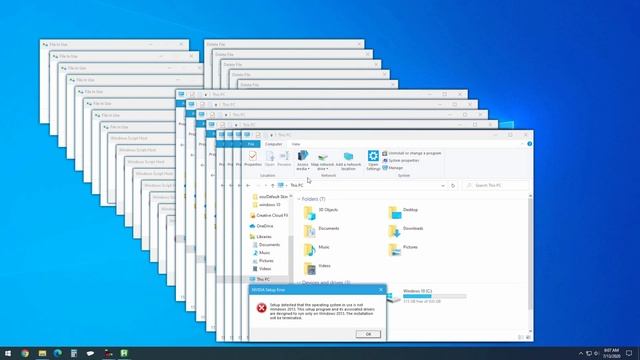
Task: Click the C: drive usage bar
Action: coord(434,296)
